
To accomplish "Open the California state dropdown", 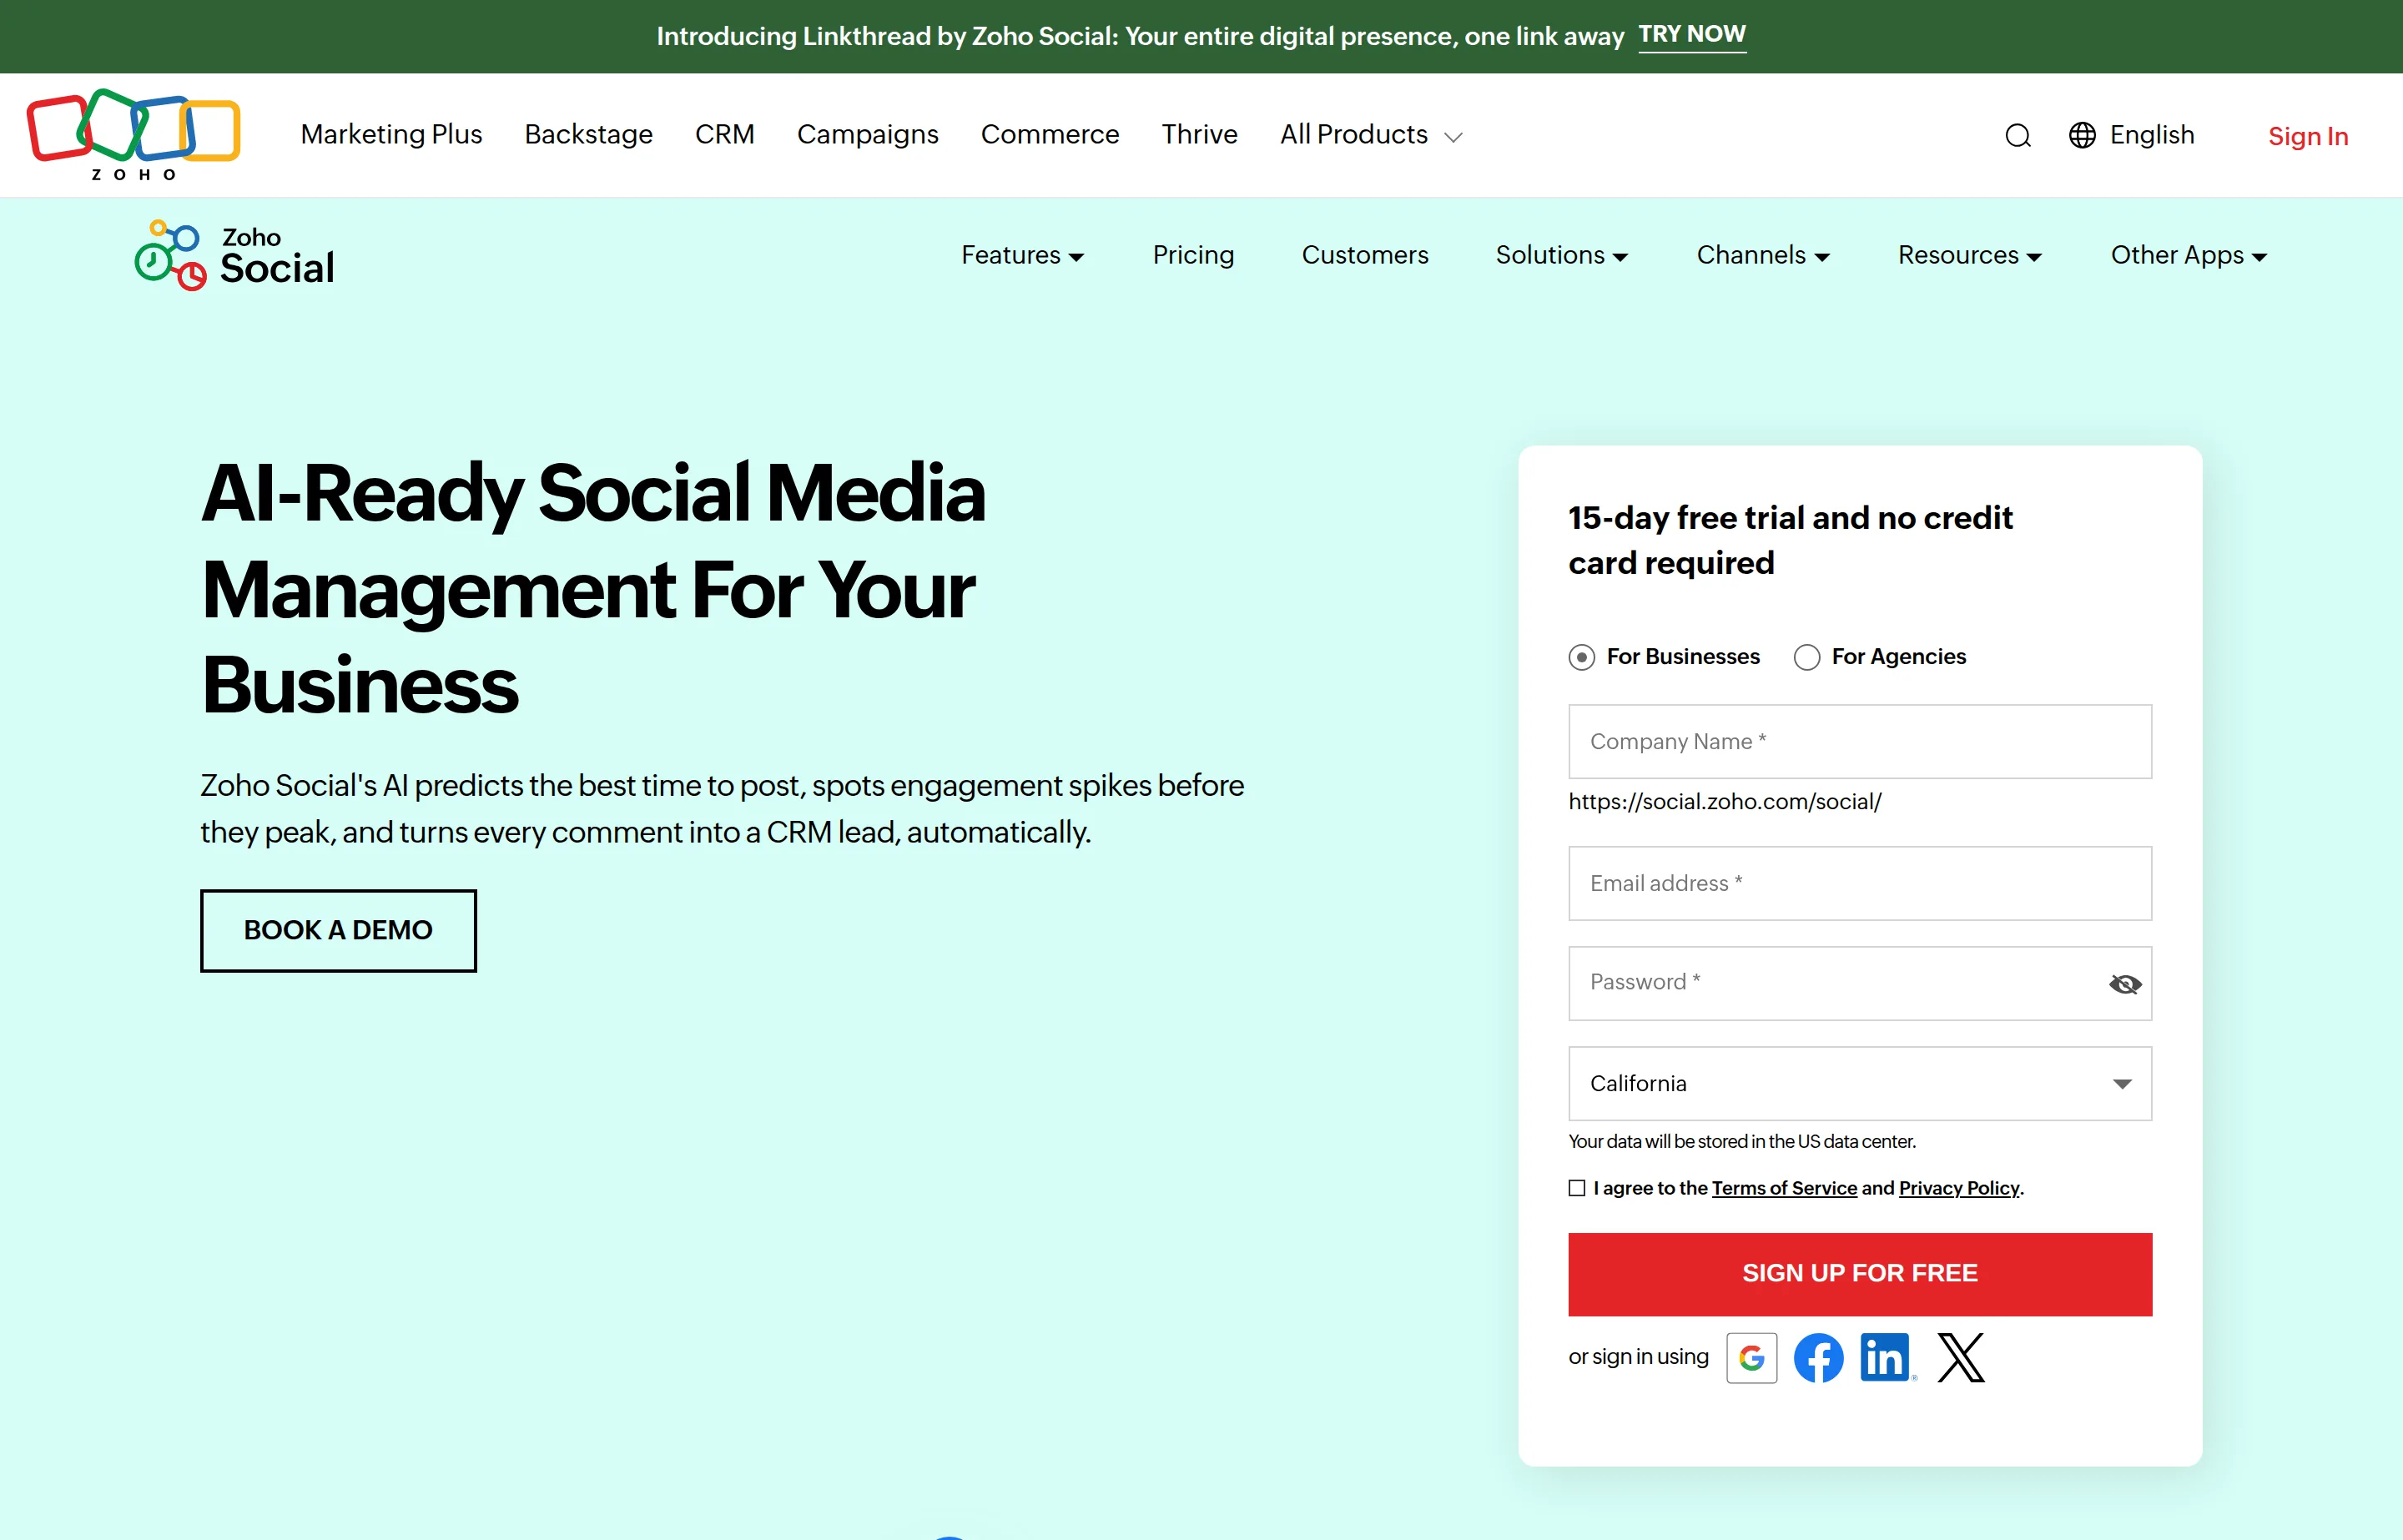I will [1859, 1083].
